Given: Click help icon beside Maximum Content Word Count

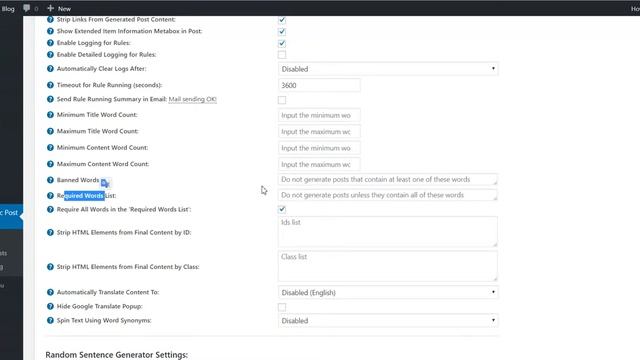Looking at the screenshot, I should pyautogui.click(x=50, y=164).
